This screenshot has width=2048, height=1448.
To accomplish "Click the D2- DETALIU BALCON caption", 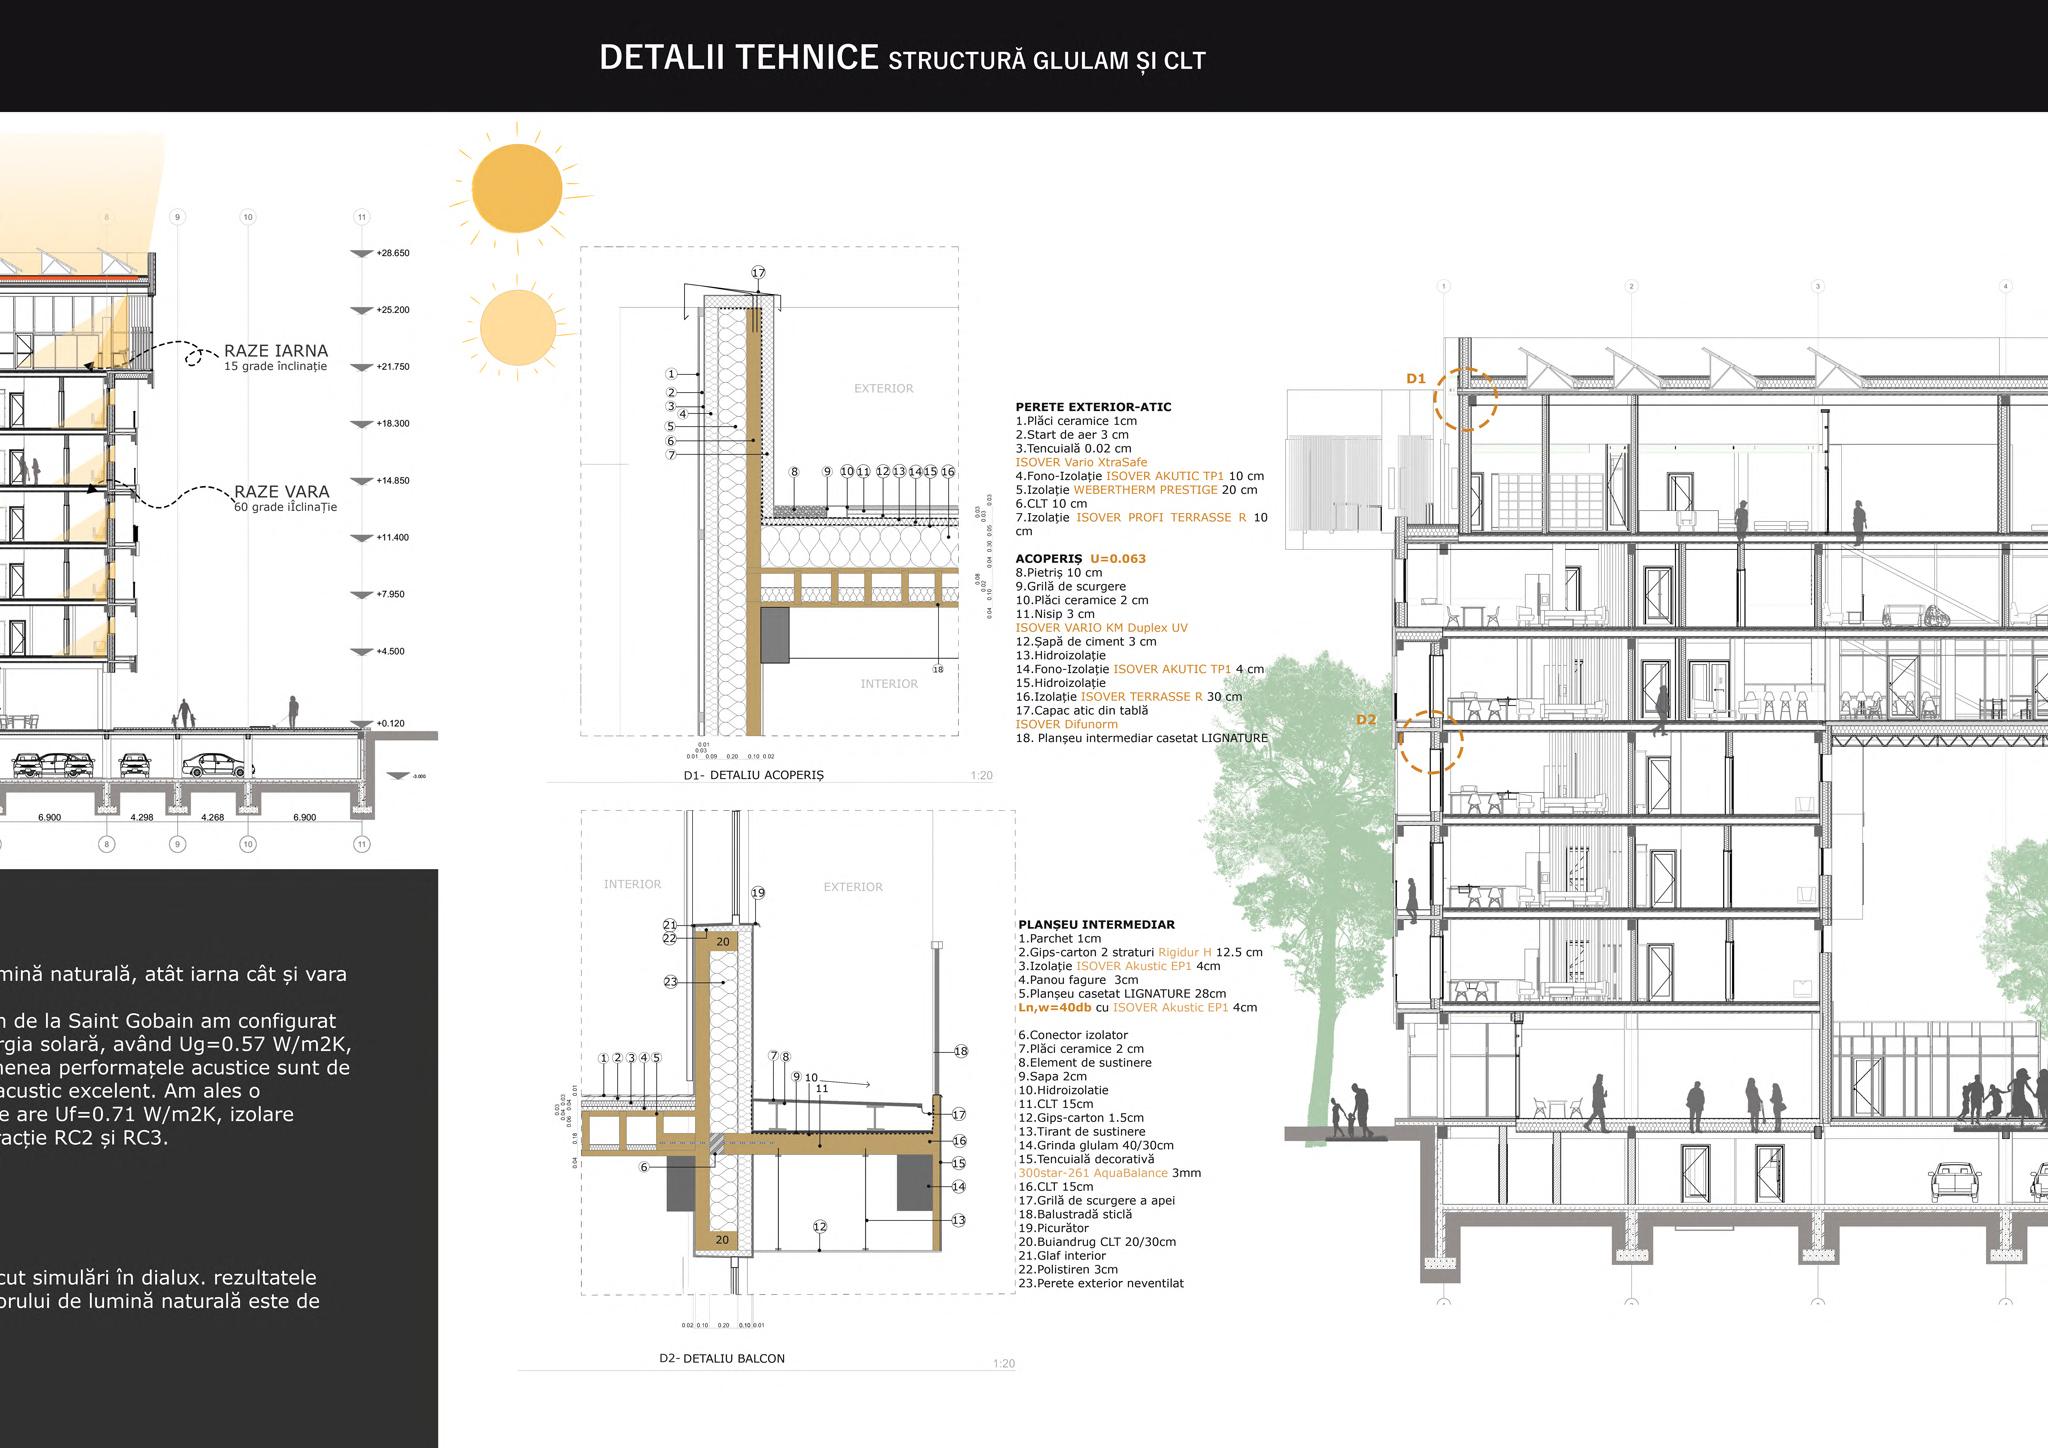I will [722, 1358].
